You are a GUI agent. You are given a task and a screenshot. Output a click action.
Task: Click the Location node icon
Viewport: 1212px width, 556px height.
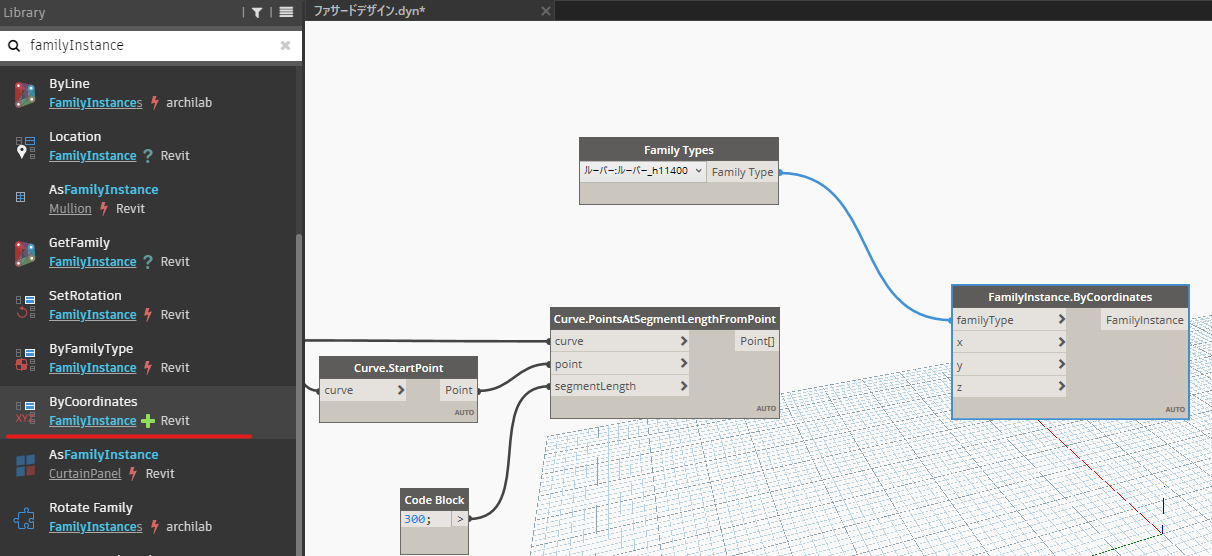point(25,148)
